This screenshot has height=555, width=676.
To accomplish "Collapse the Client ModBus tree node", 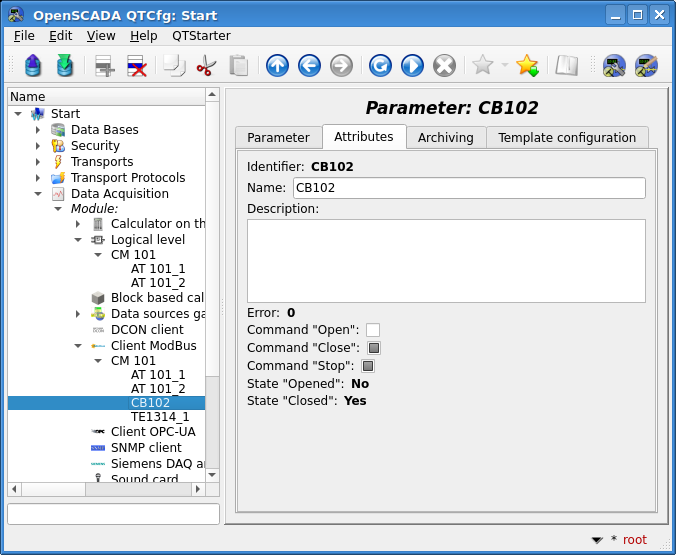I will click(78, 346).
